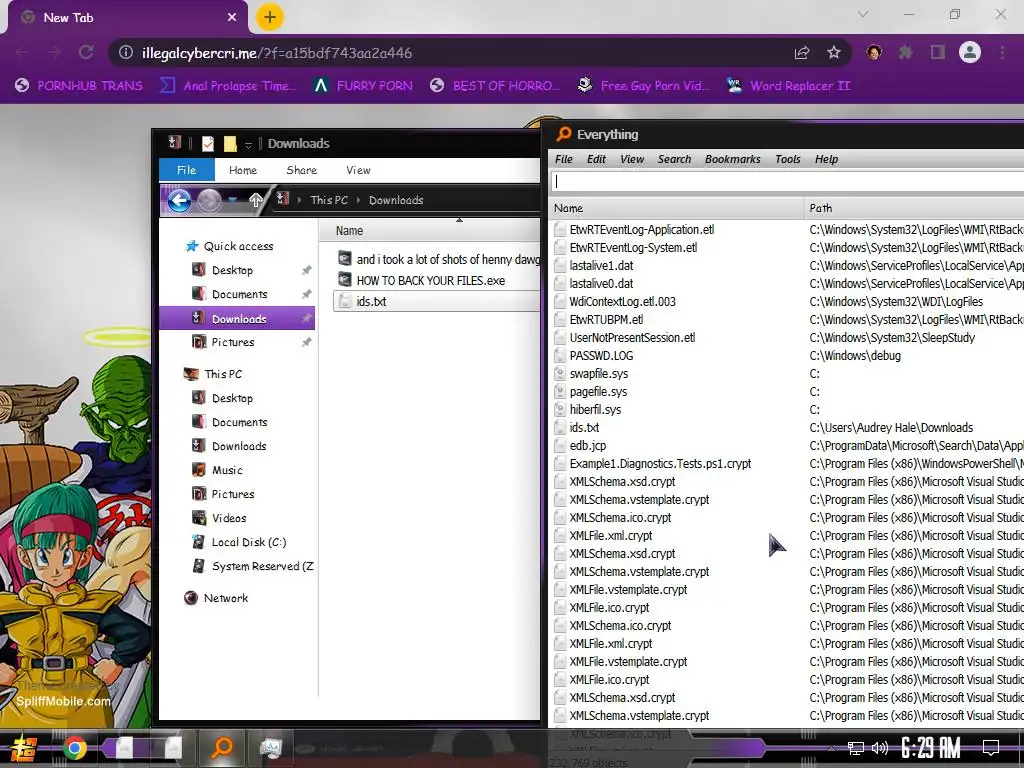Select Network in navigation pane
Image resolution: width=1024 pixels, height=768 pixels.
click(225, 598)
